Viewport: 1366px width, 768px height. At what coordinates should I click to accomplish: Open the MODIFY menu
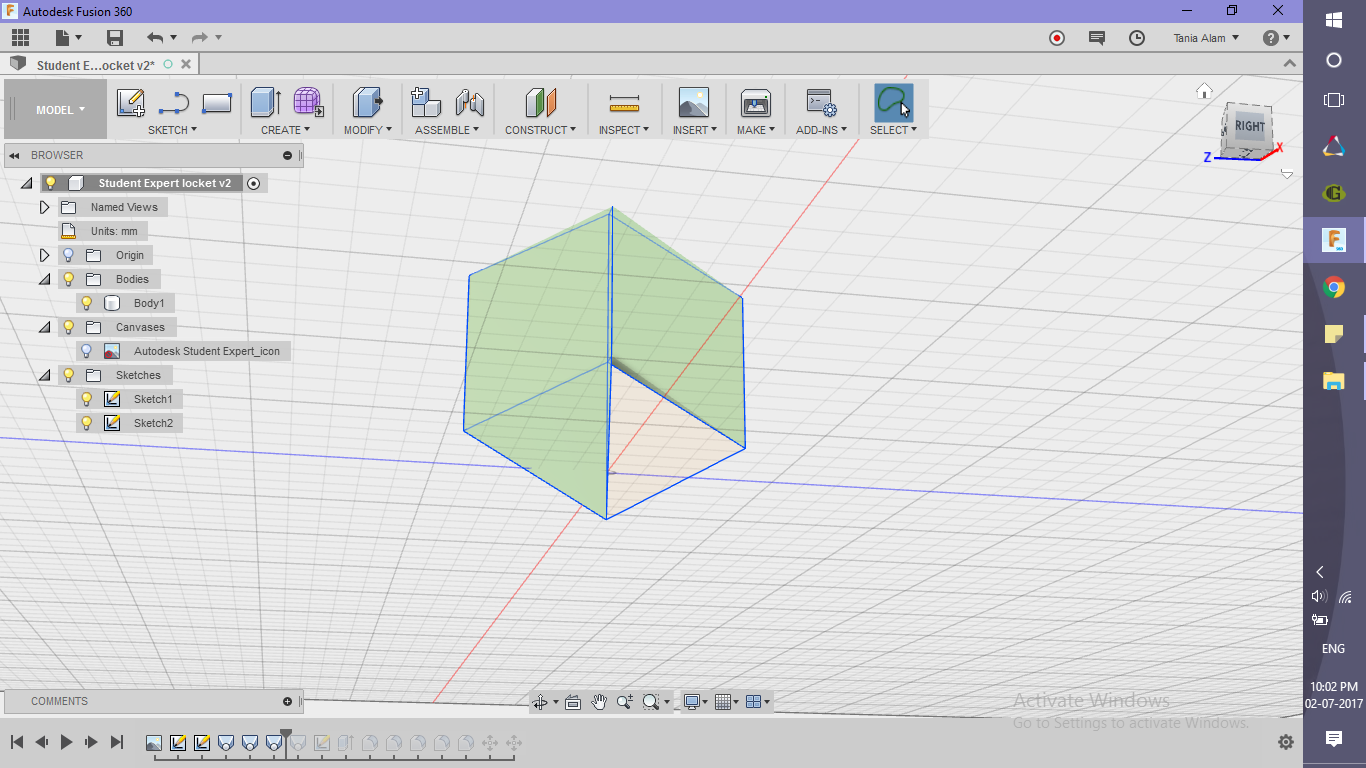pyautogui.click(x=367, y=130)
